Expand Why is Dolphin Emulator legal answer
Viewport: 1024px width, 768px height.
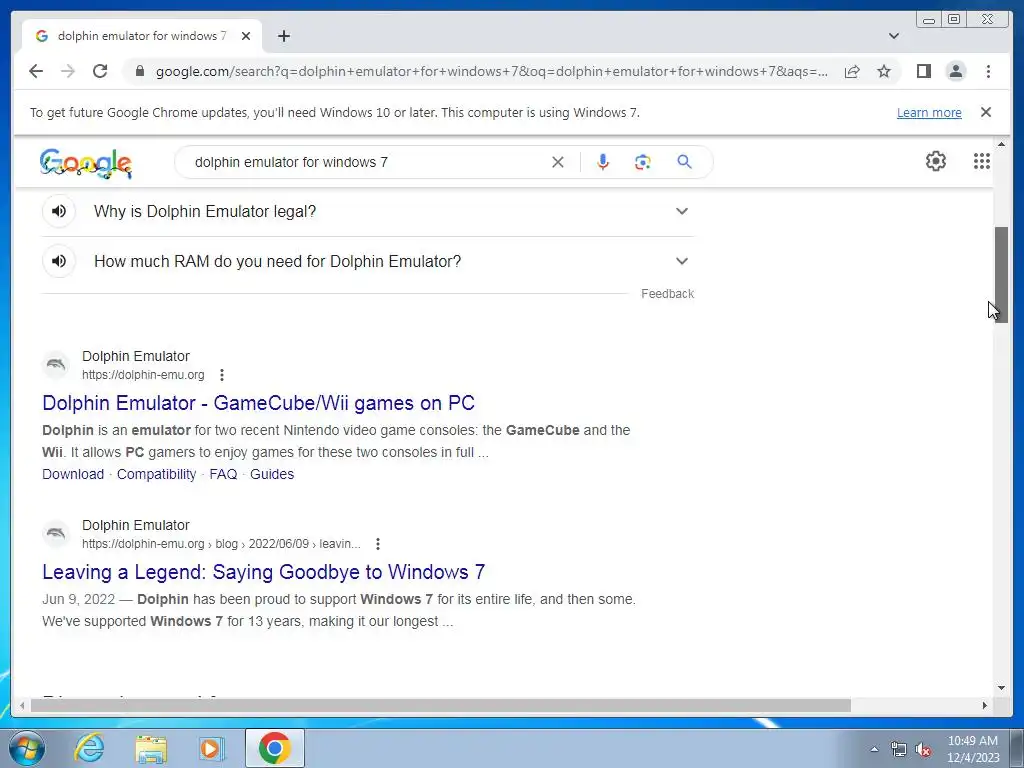(682, 211)
